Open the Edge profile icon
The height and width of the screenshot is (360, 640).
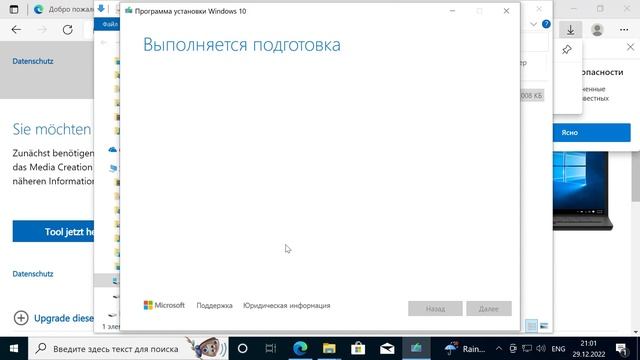click(597, 30)
